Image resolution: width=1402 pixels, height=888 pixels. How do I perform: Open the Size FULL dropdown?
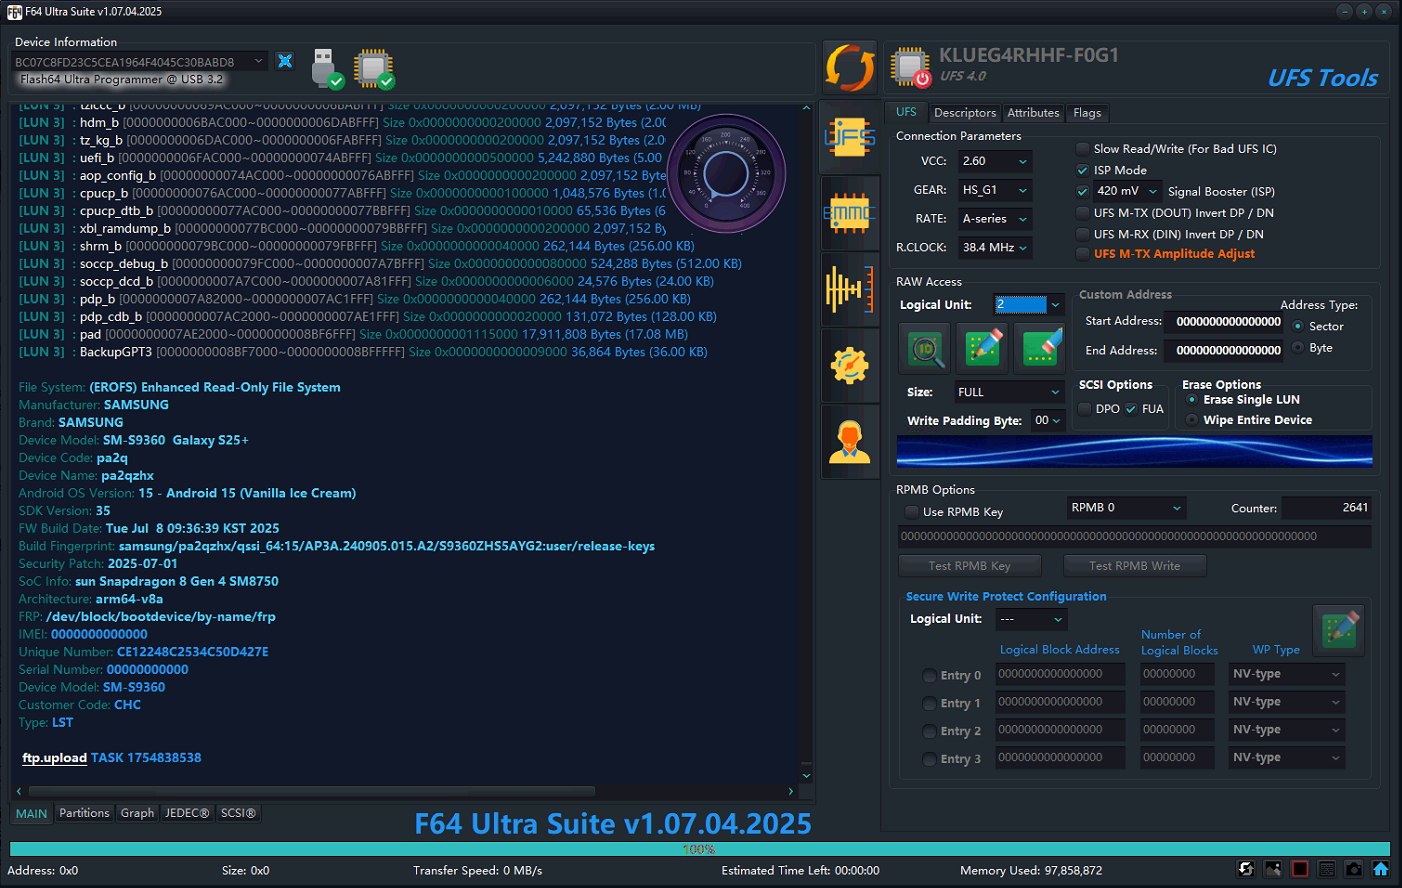click(1008, 392)
